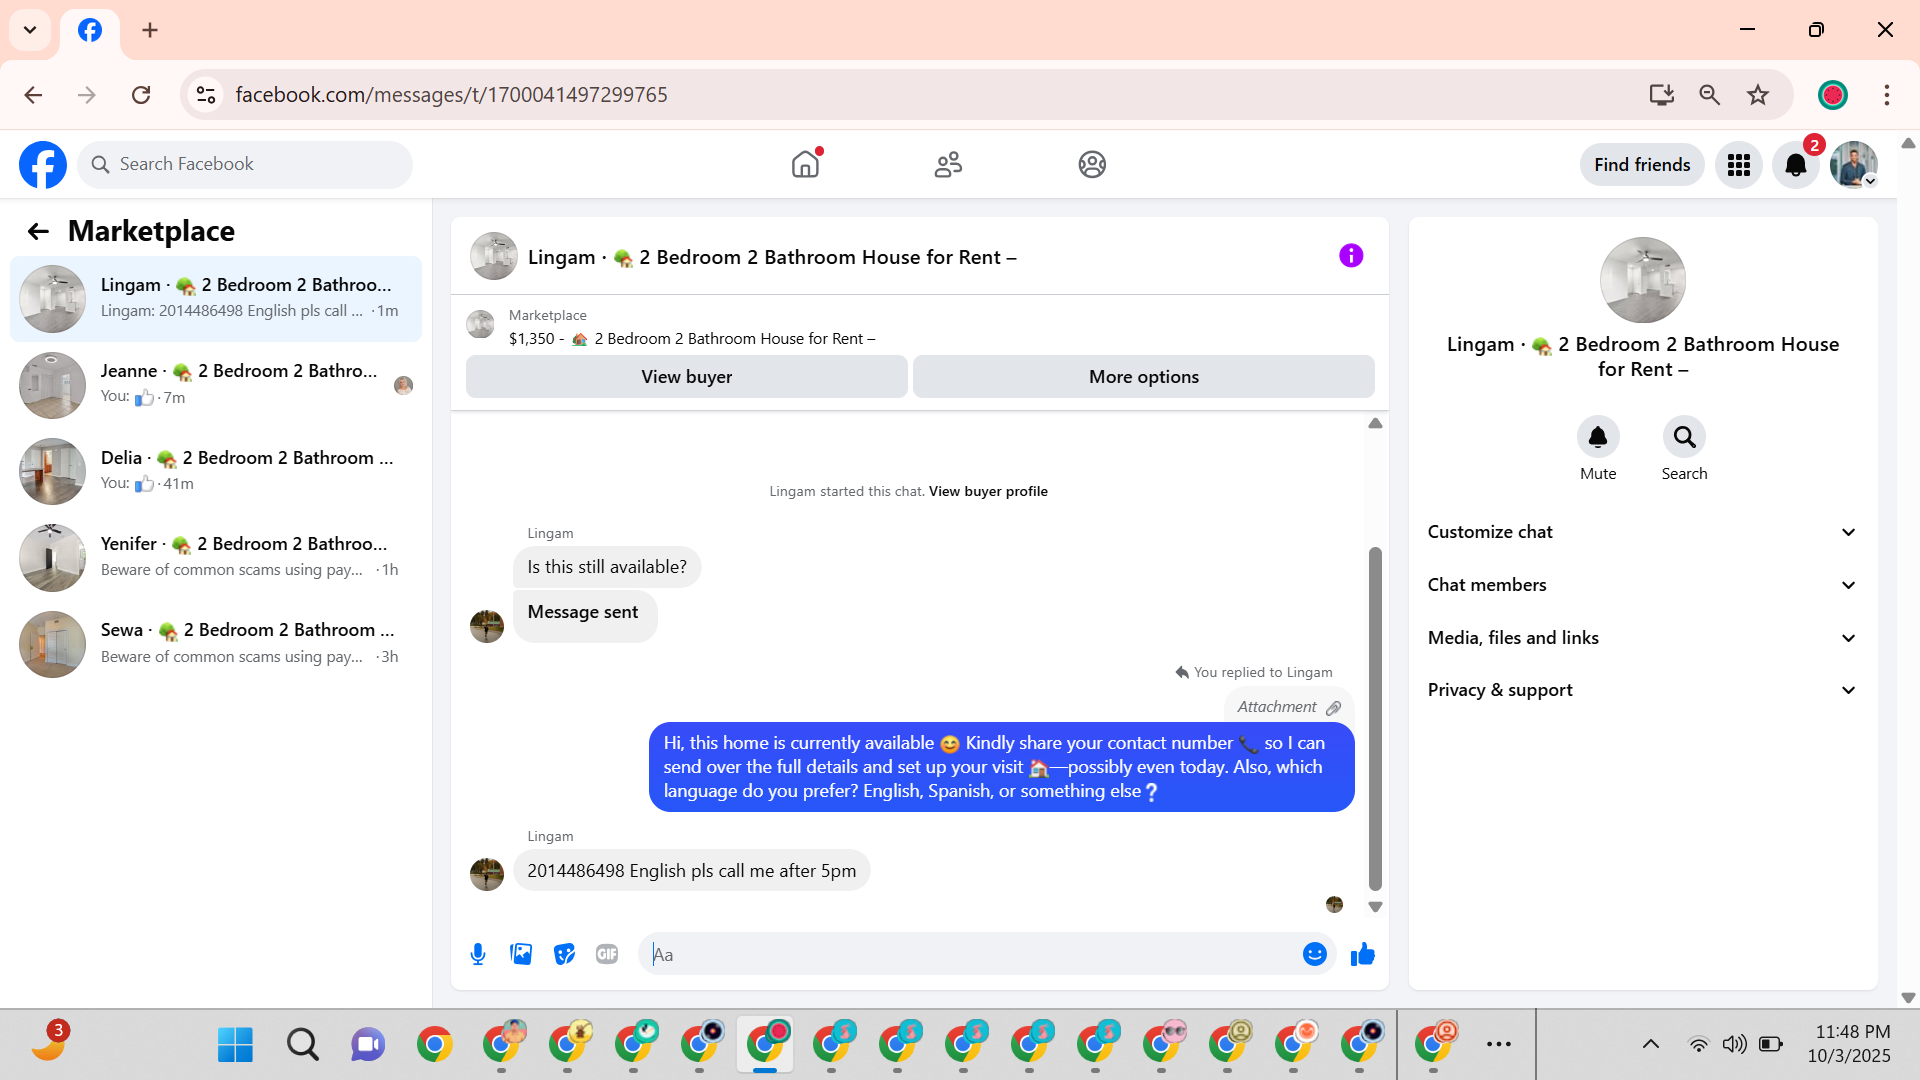This screenshot has width=1920, height=1080.
Task: Click message '2014486498 English pls call me after 5pm'
Action: (x=691, y=871)
